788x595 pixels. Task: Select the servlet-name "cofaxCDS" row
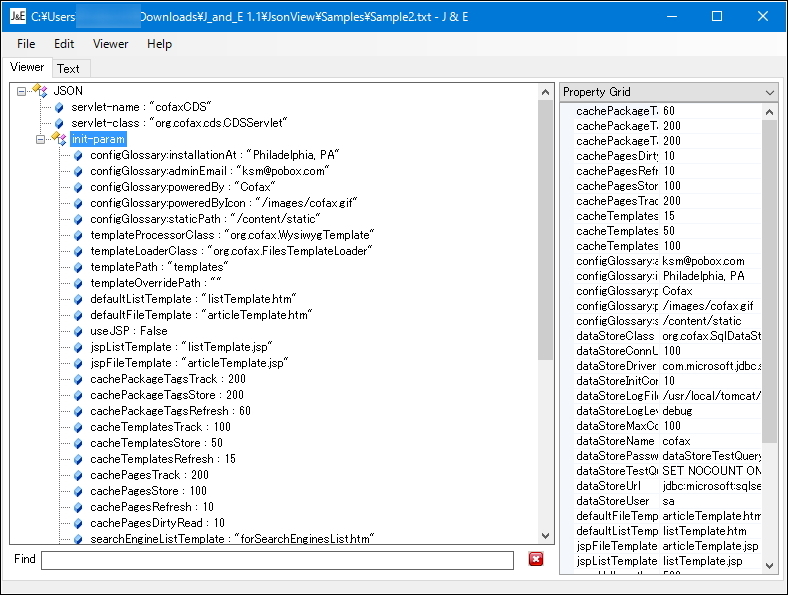[141, 107]
